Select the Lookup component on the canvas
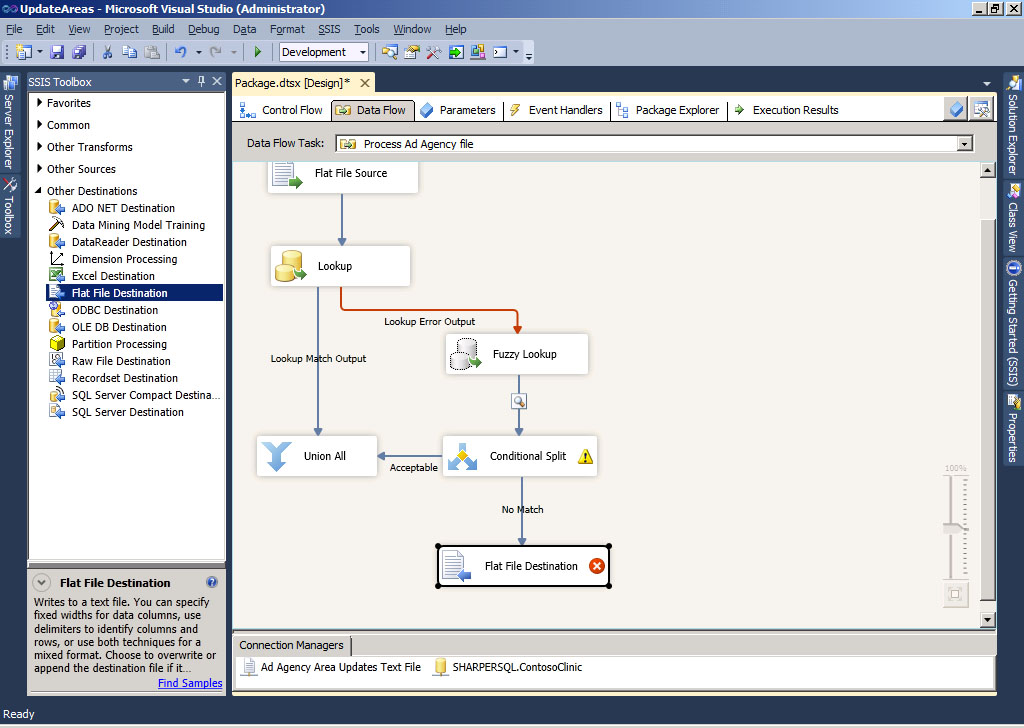Screen dimensions: 1024x728 point(340,266)
